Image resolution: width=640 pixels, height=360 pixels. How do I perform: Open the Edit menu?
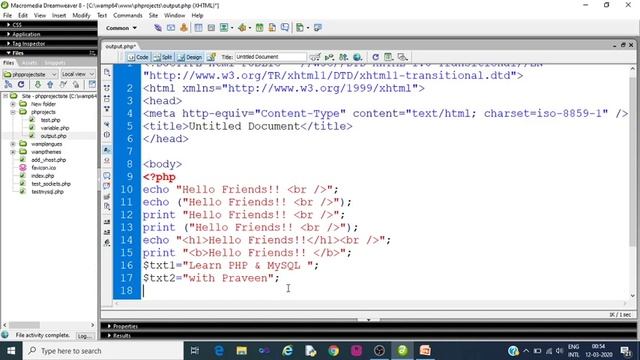point(23,16)
